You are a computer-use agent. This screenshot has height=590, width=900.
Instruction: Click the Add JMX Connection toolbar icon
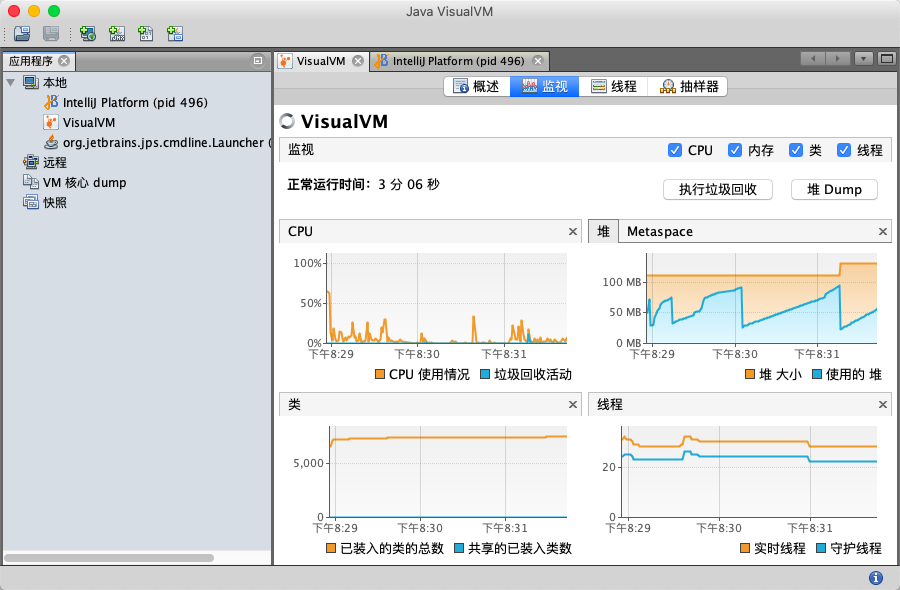click(117, 33)
